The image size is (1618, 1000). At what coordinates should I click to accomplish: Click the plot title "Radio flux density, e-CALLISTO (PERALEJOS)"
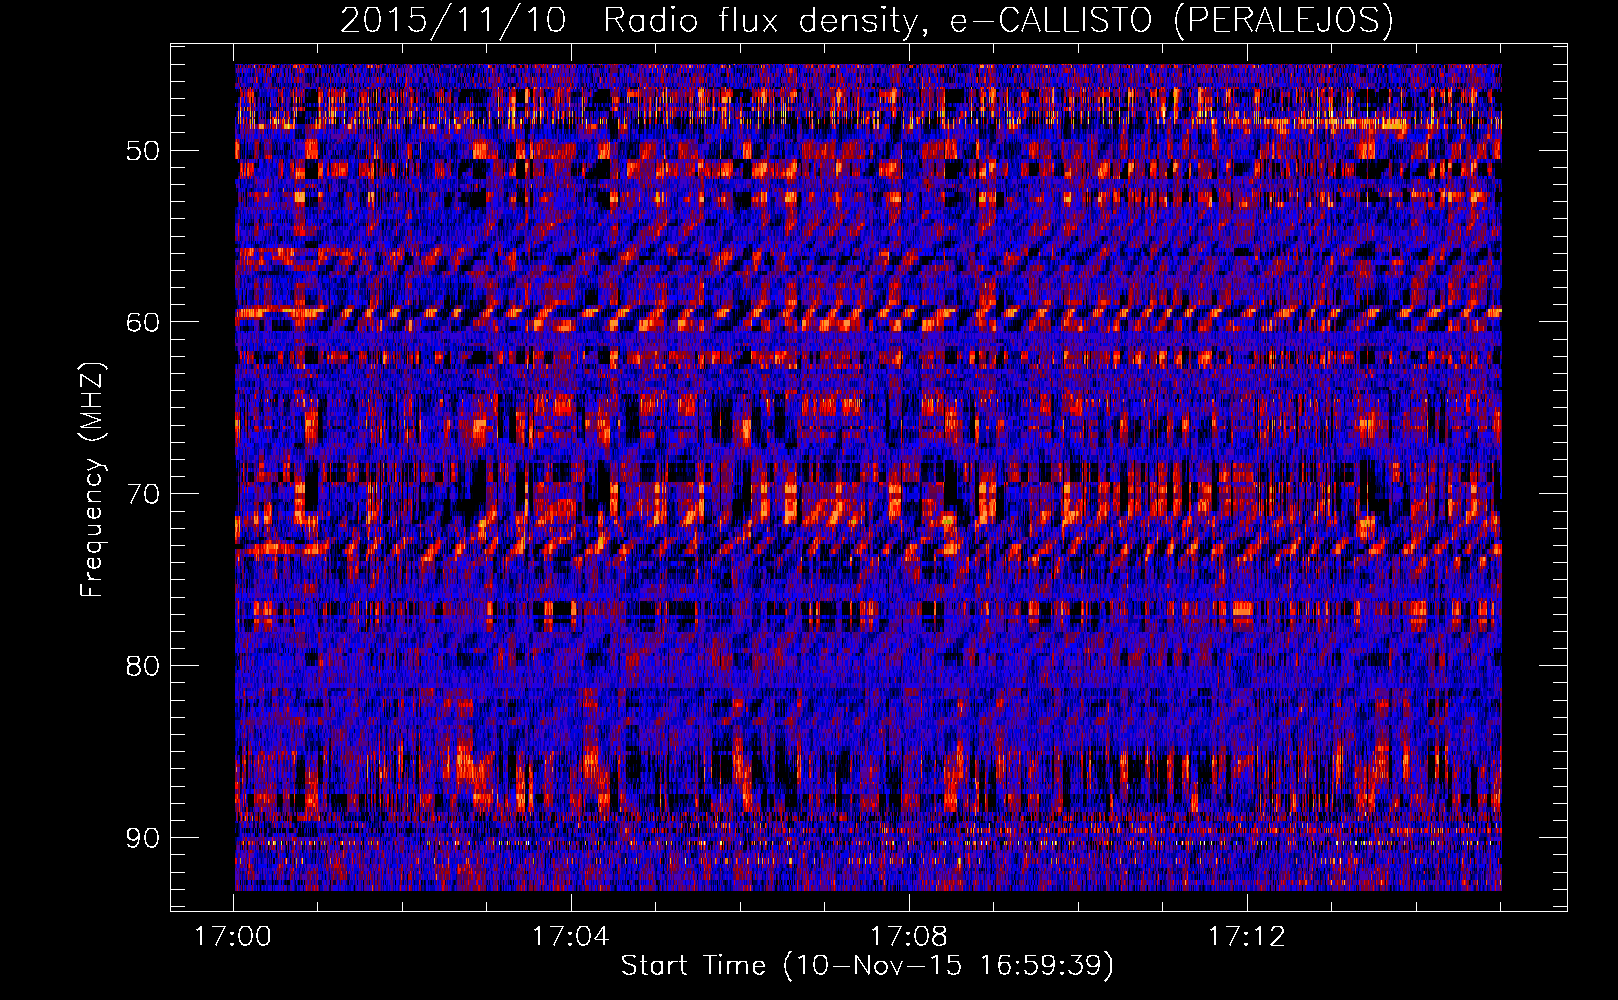tap(998, 21)
